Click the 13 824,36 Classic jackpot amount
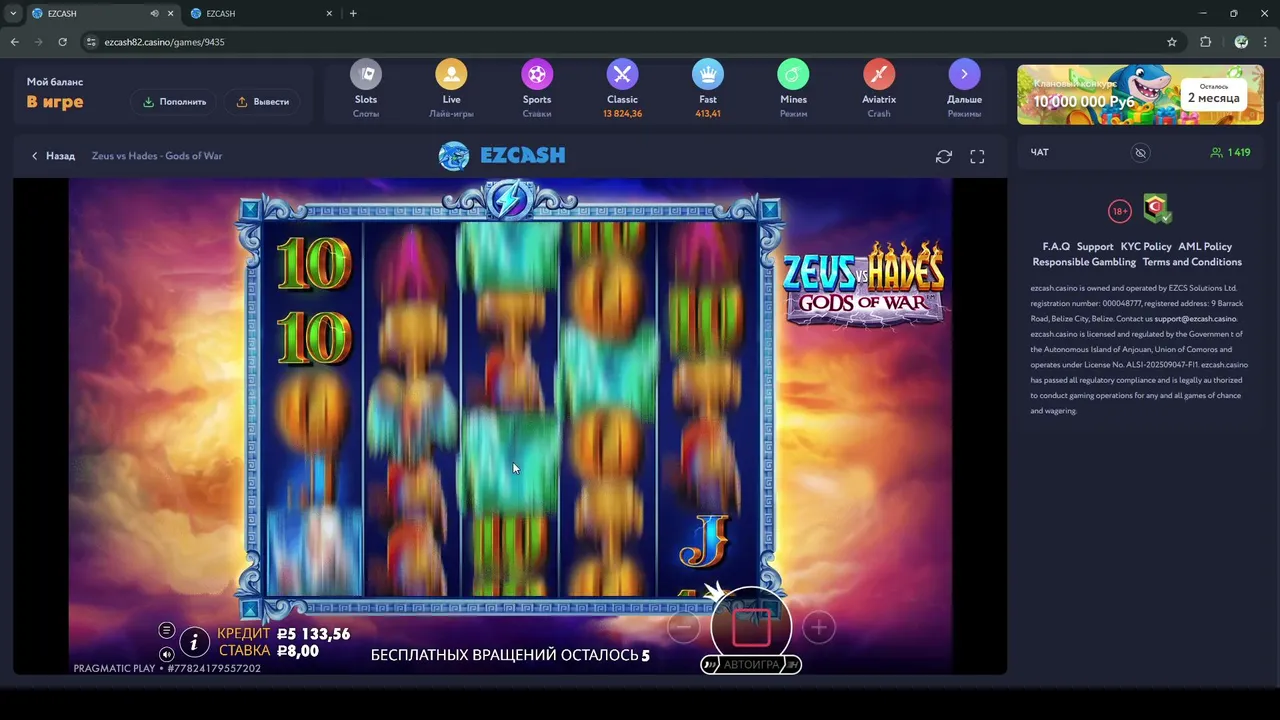The width and height of the screenshot is (1280, 720). [x=622, y=114]
